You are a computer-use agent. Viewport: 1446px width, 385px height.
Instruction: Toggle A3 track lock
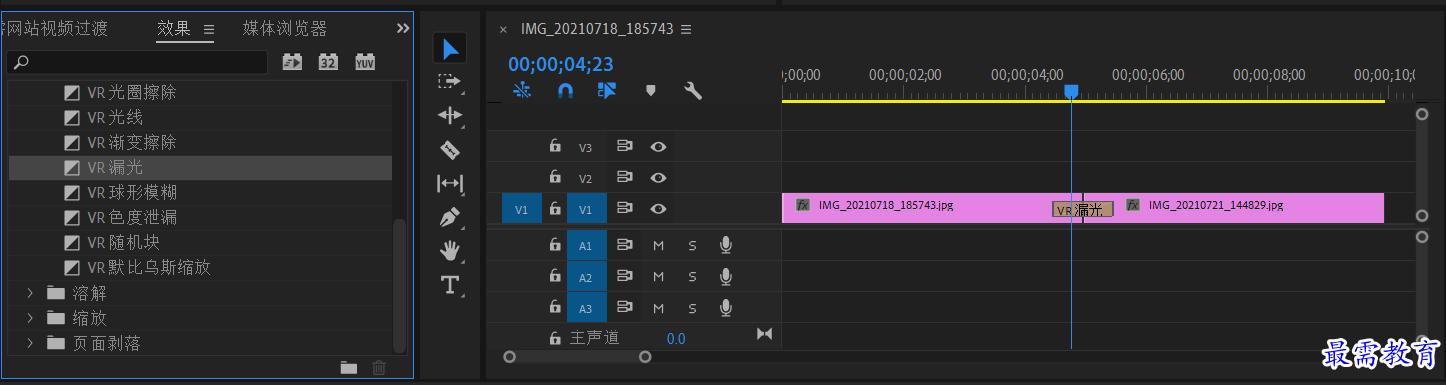click(555, 307)
